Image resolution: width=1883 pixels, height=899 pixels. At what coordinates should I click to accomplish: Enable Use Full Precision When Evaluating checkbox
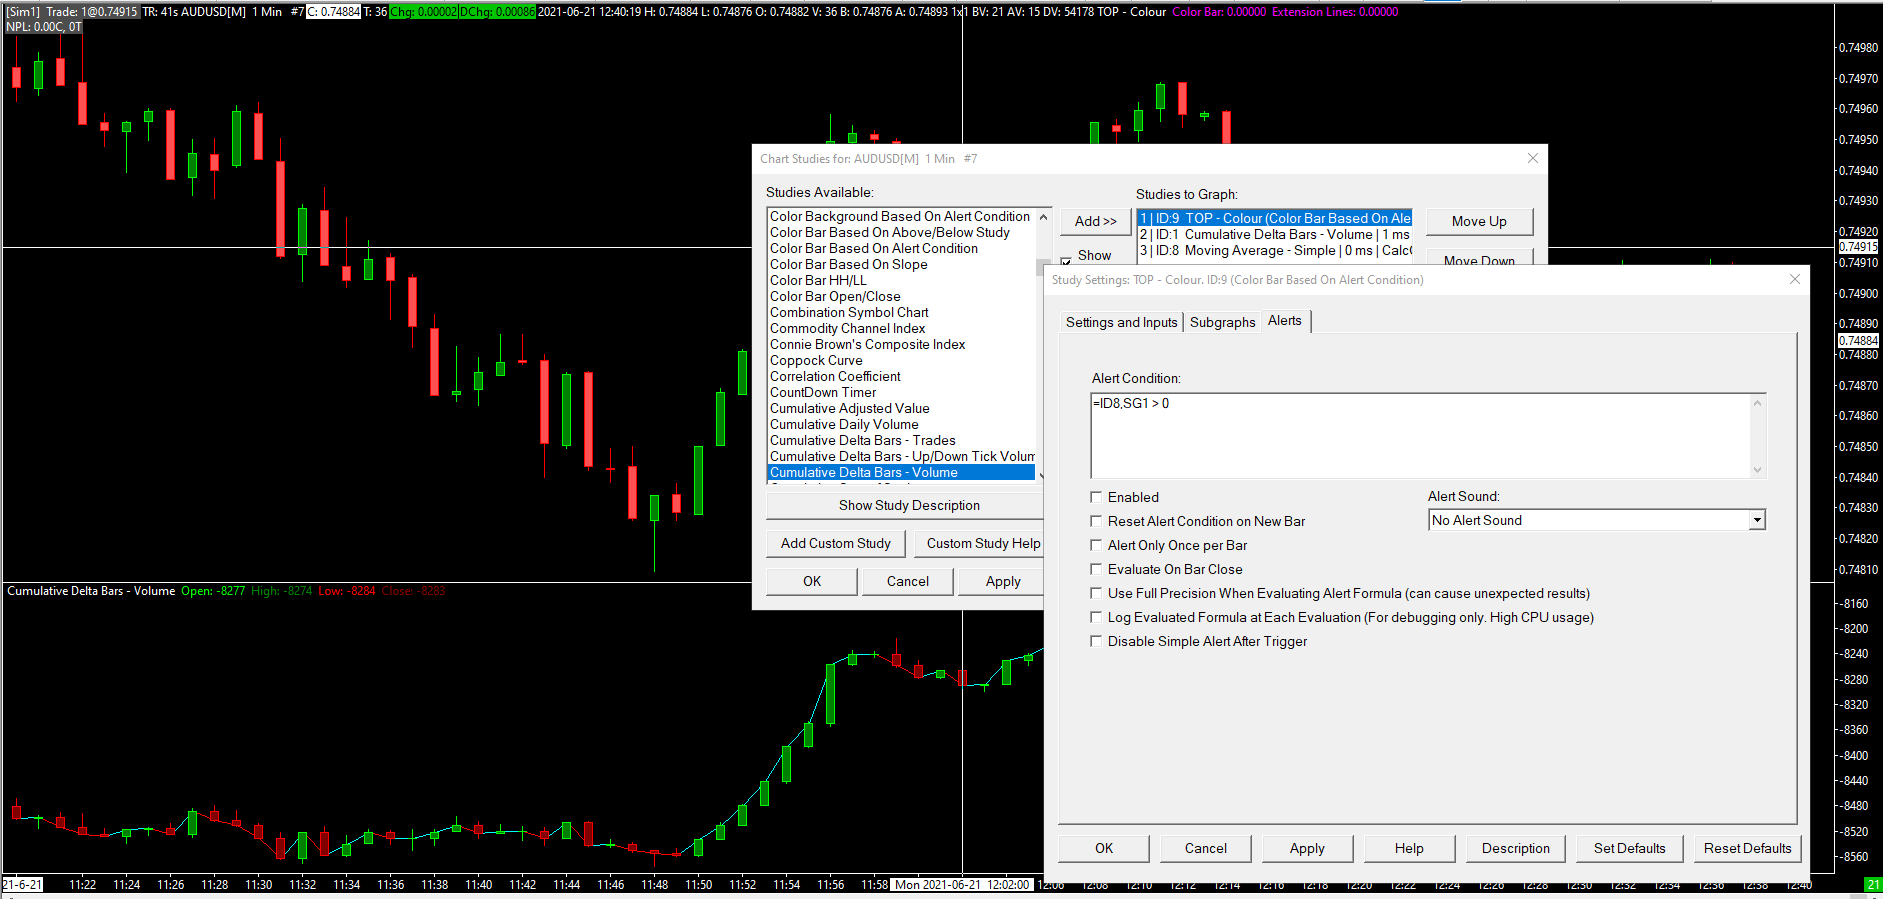(1096, 593)
